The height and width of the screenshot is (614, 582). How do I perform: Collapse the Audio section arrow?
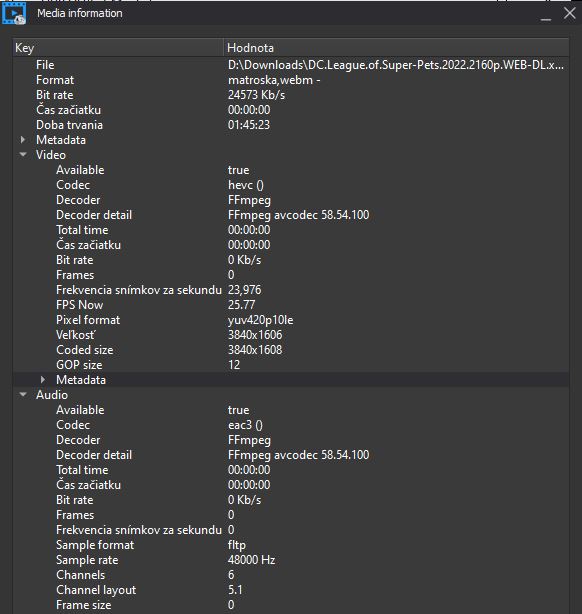[23, 395]
